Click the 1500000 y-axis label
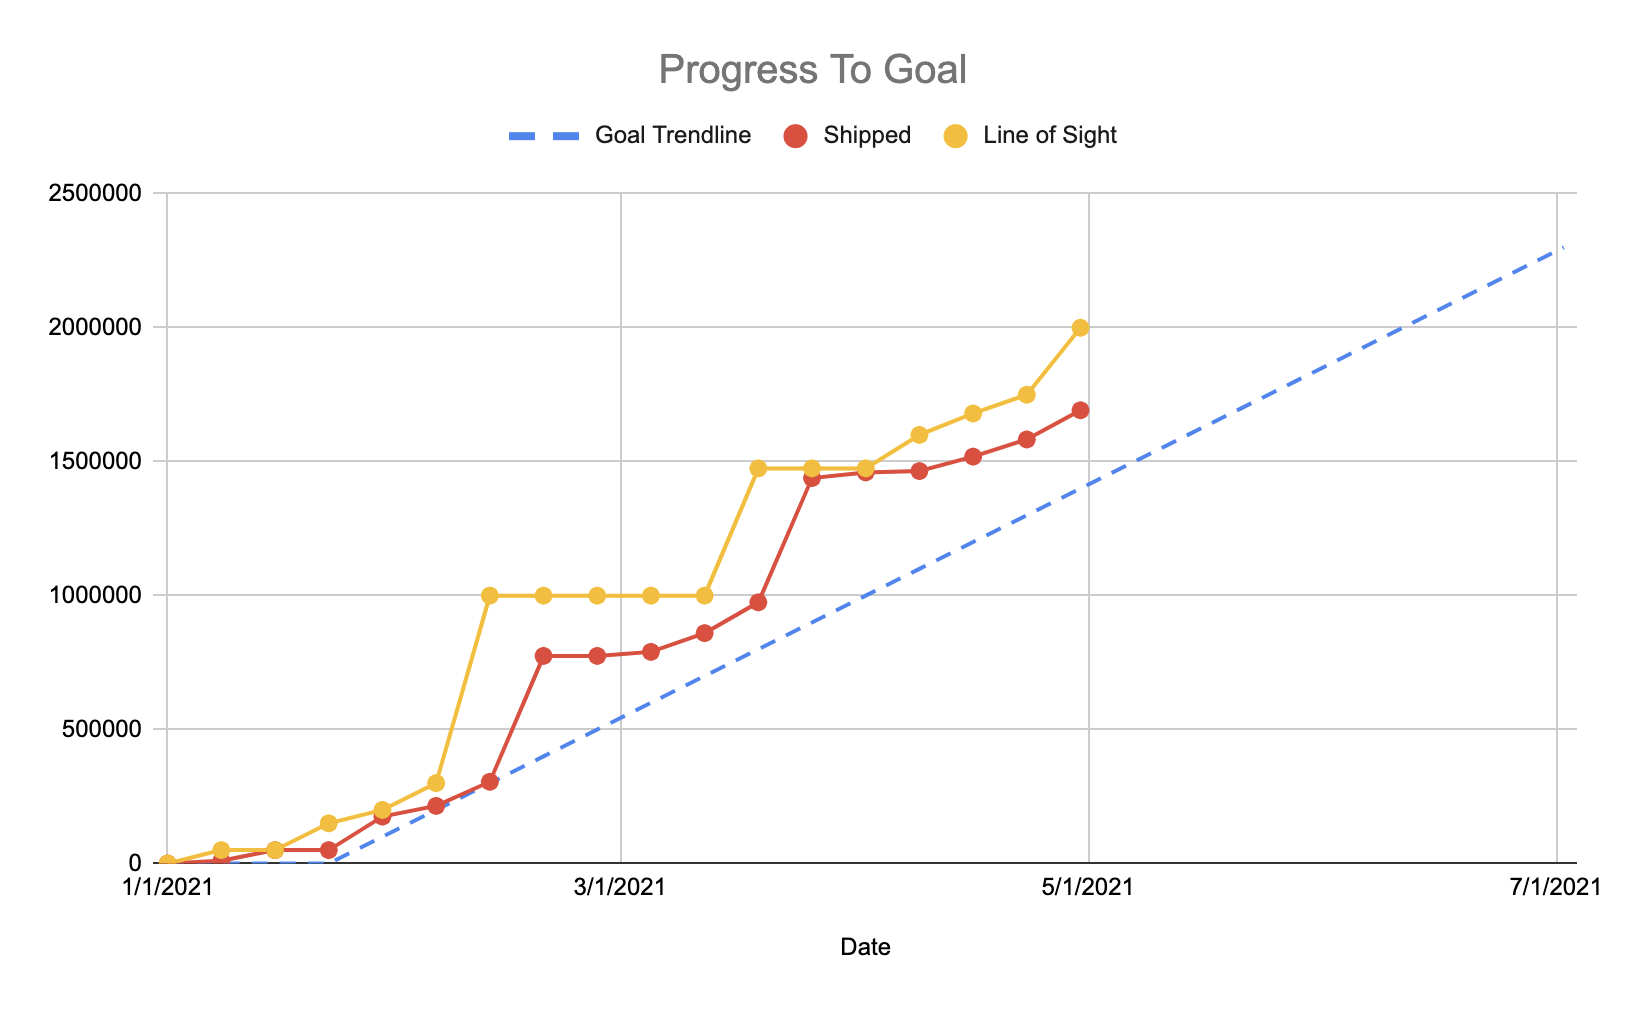The image size is (1626, 1010). point(95,462)
